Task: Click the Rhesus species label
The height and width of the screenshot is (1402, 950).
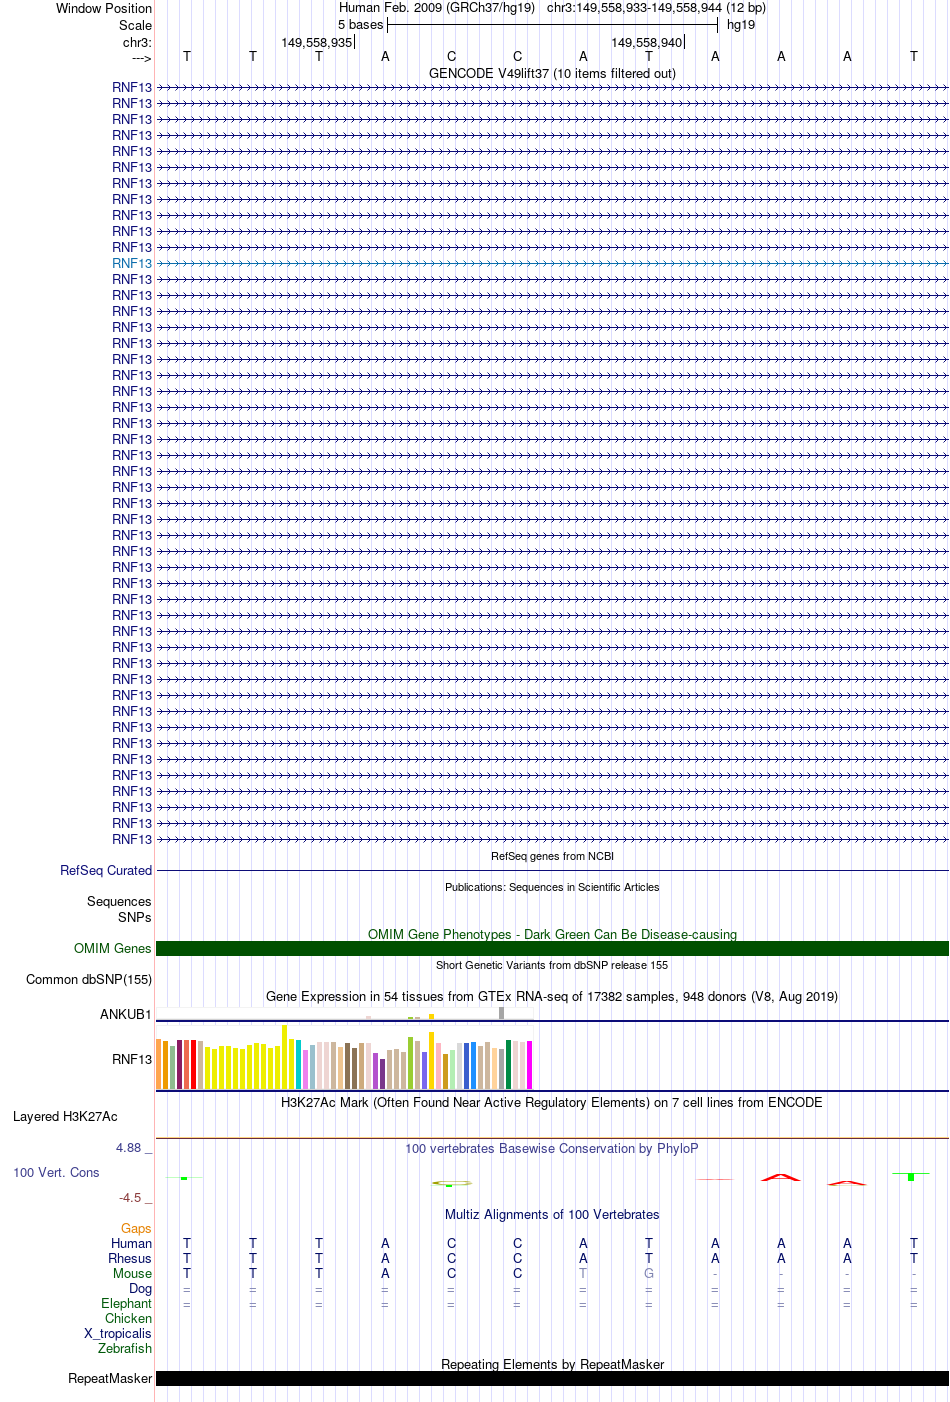Action: (x=130, y=1259)
